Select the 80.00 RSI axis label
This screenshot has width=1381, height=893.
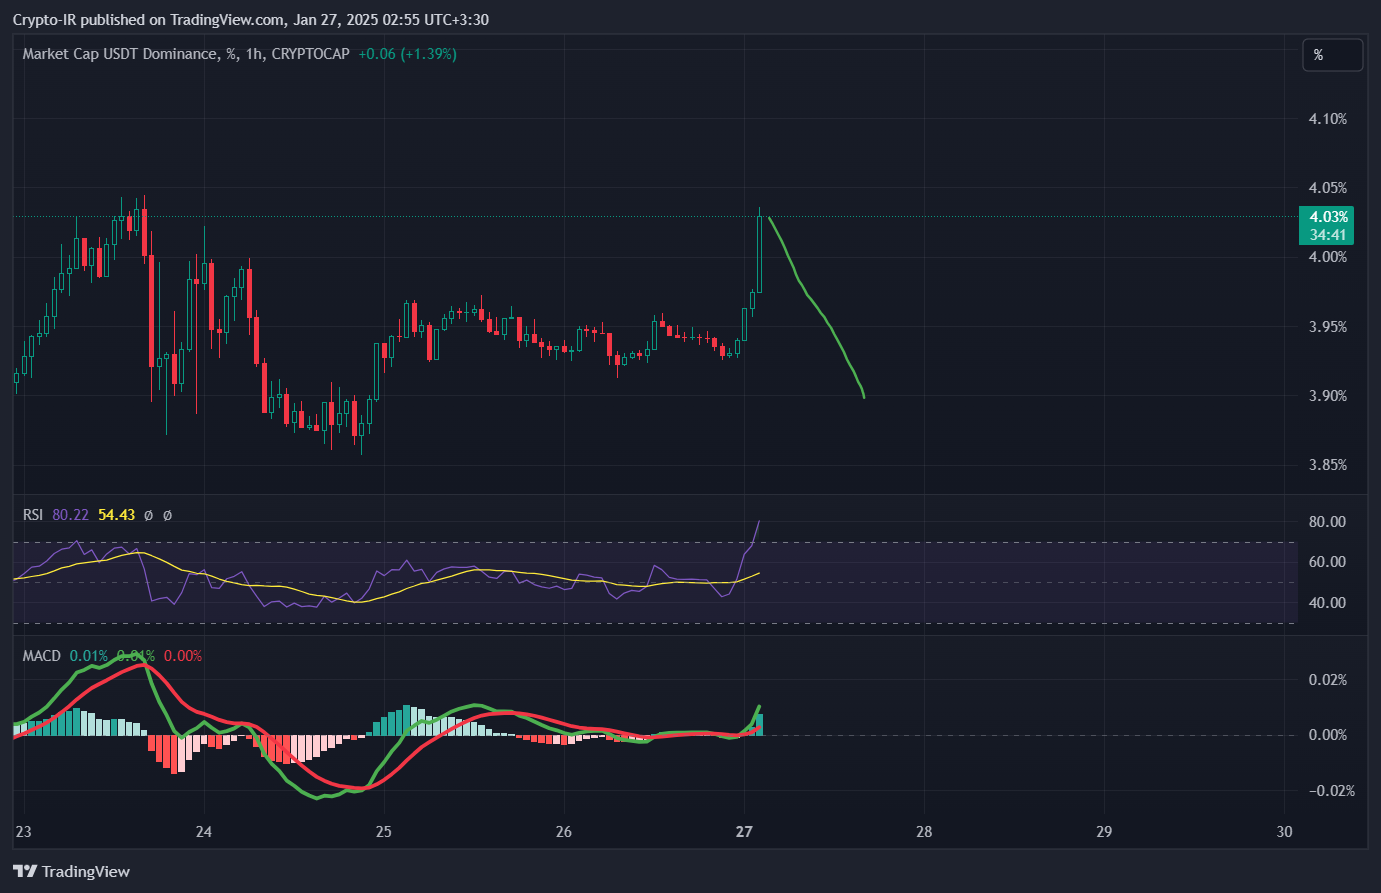pyautogui.click(x=1327, y=522)
